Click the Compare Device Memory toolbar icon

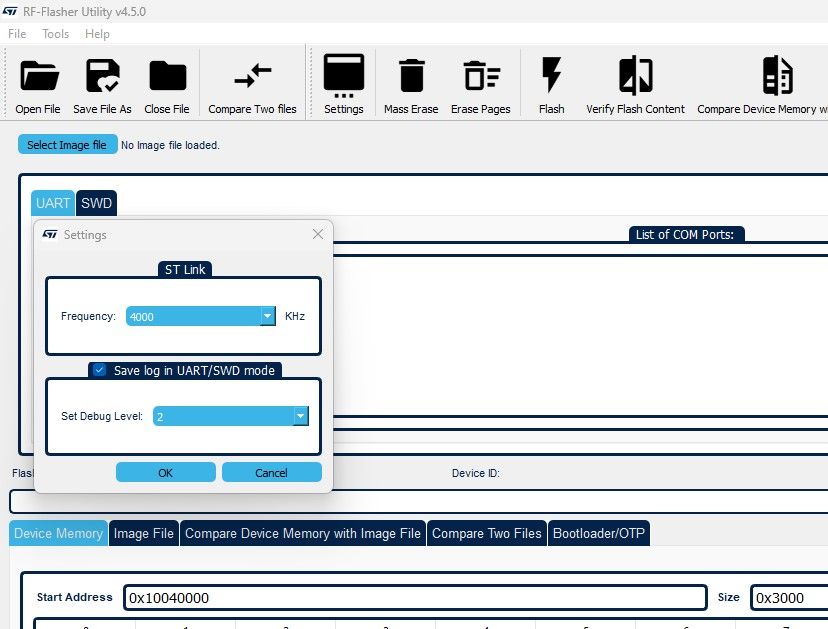click(777, 76)
